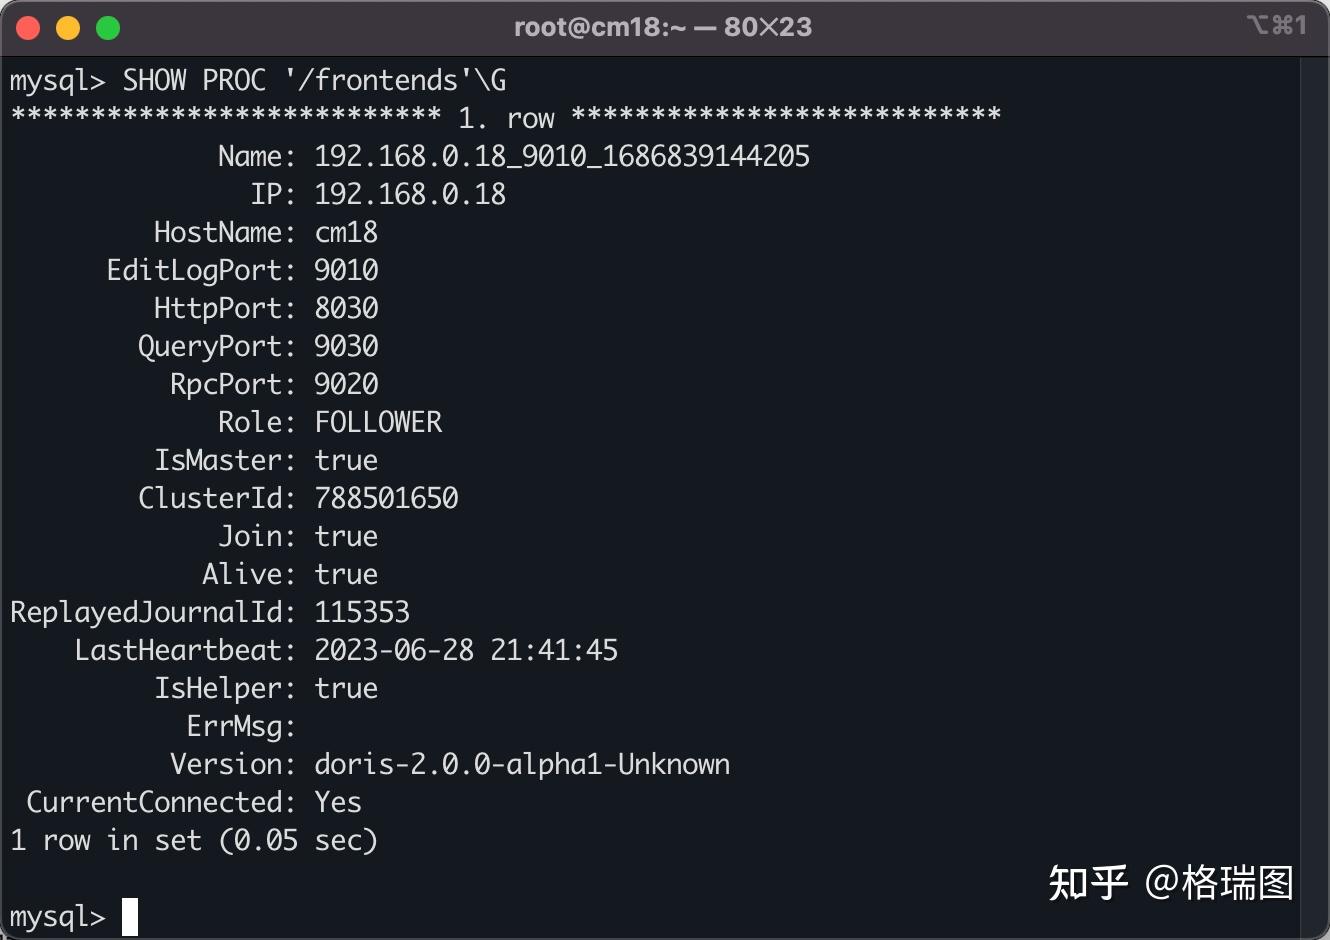Screen dimensions: 1330x940
Task: Click the LastHeartbeat timestamp 2023-06-28 21:41:45
Action: [466, 650]
